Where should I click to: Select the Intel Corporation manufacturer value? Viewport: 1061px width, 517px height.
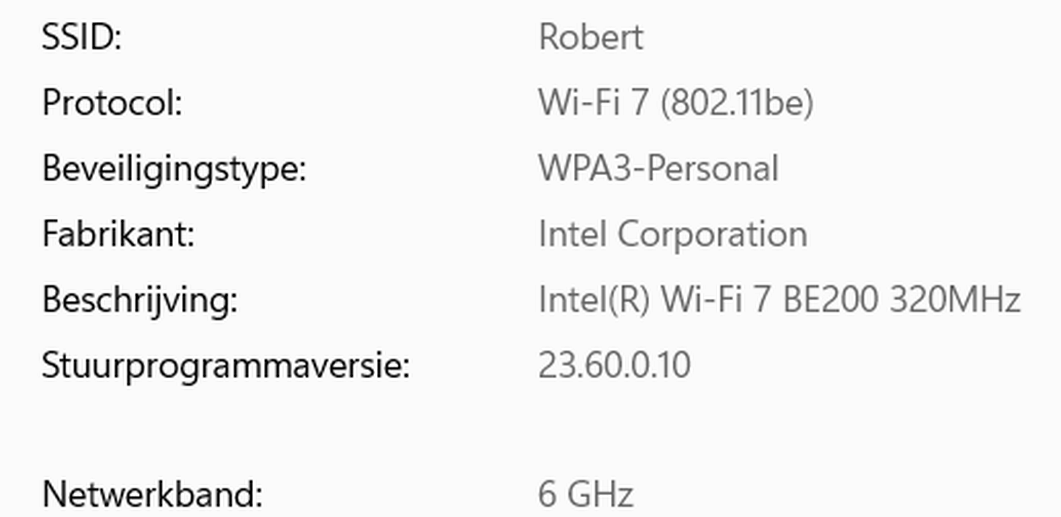(x=673, y=235)
